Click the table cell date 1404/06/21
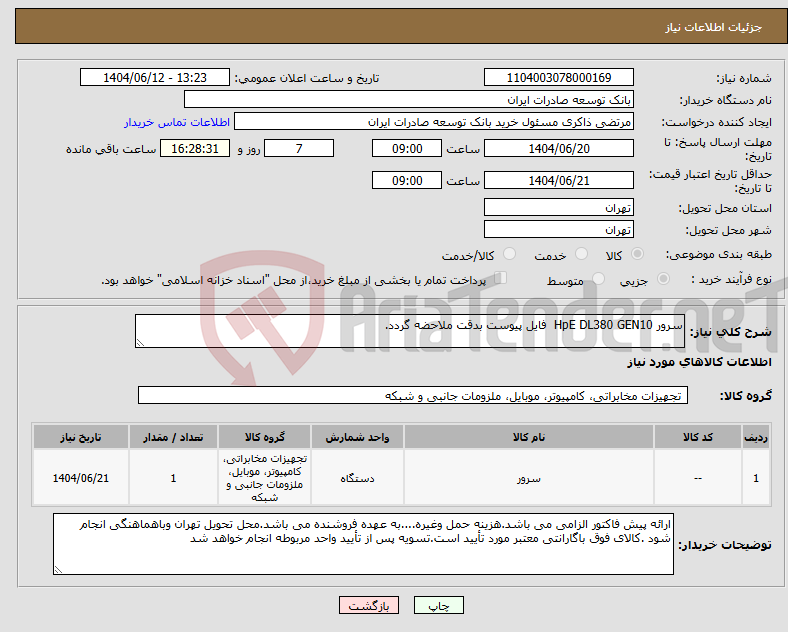The image size is (788, 632). [x=81, y=478]
